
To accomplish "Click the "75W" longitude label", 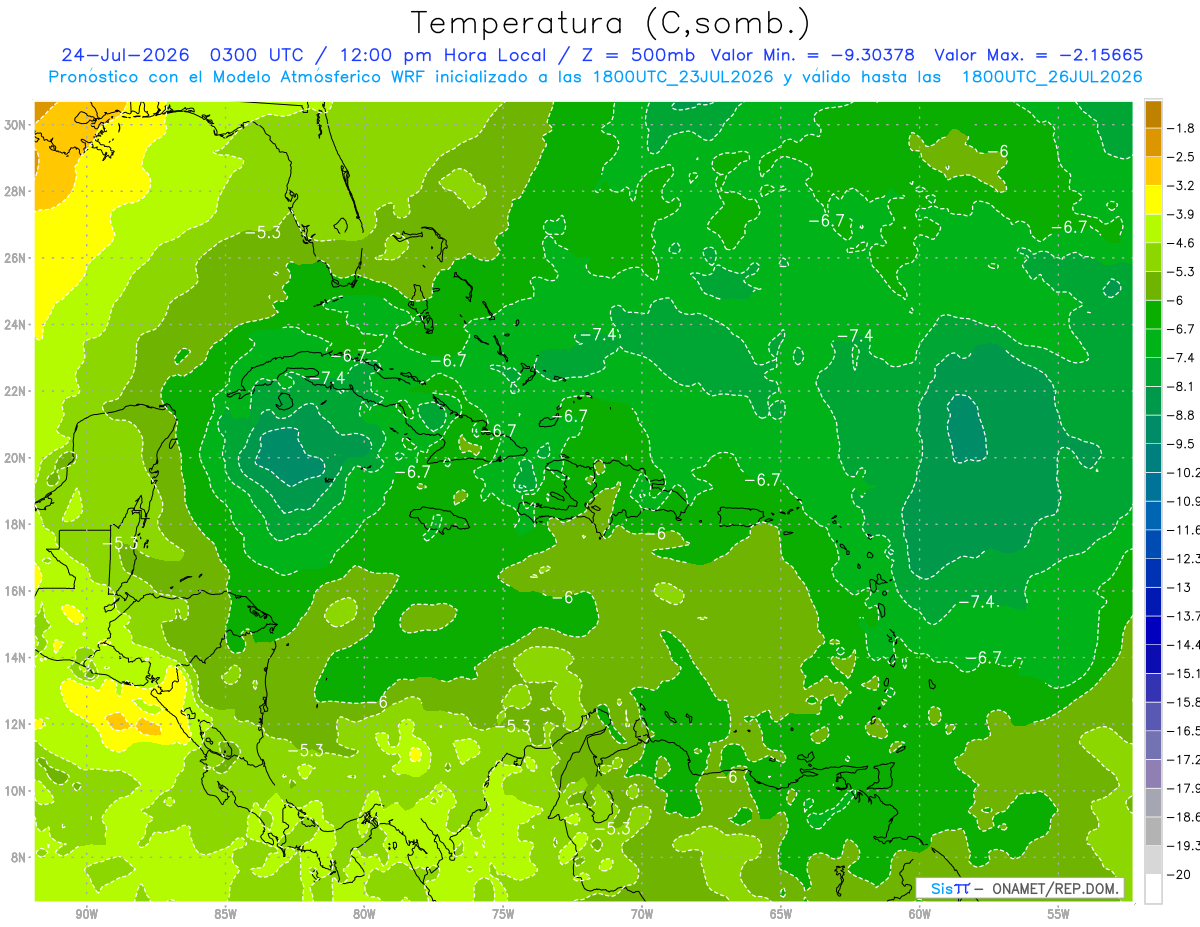I will (503, 914).
